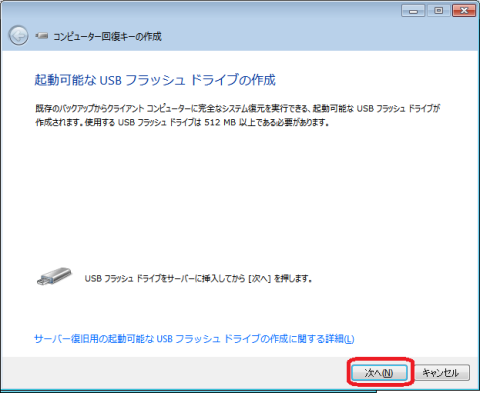This screenshot has width=480, height=393.
Task: Click the heading 起動可能な USB フラッシュ ドライブの作成
Action: 155,80
